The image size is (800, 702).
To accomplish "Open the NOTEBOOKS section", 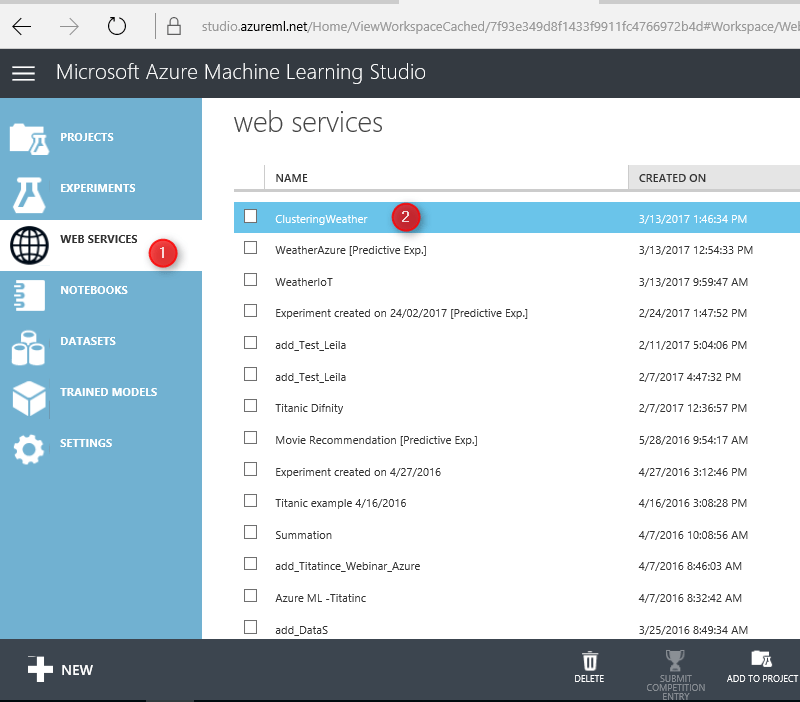I will click(94, 290).
